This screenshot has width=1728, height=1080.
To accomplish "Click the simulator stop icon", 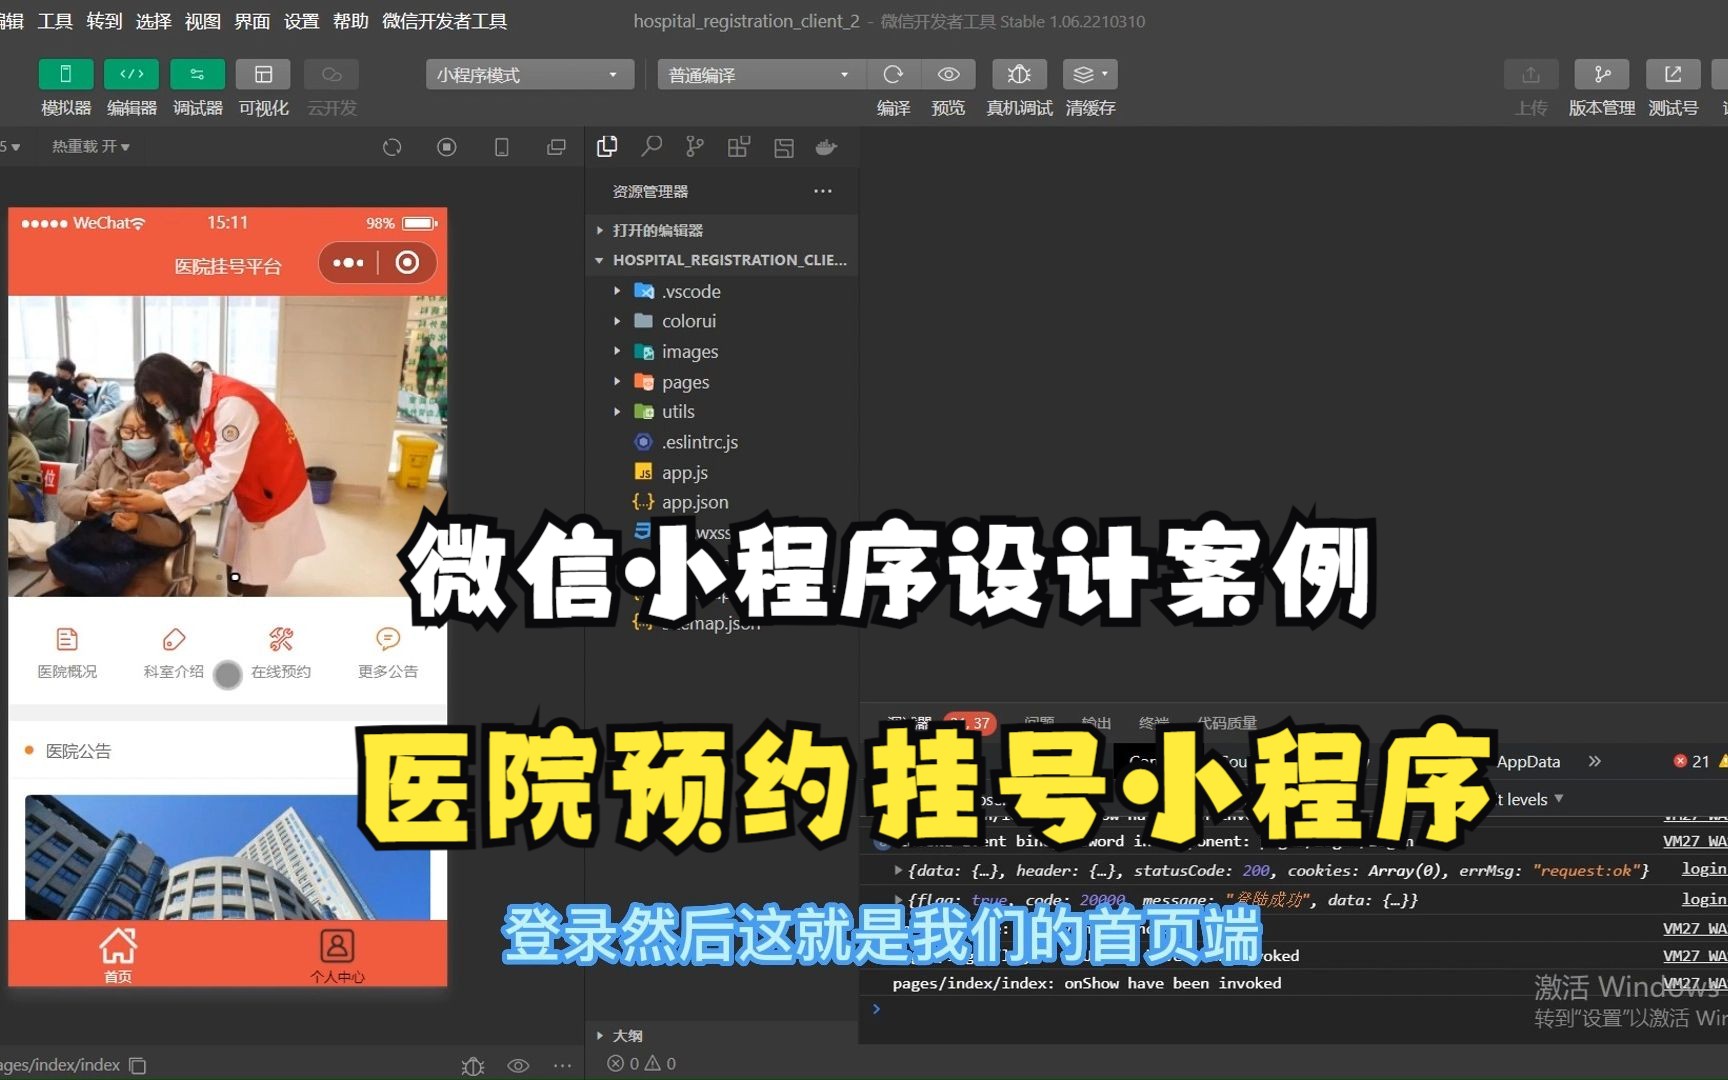I will 447,147.
